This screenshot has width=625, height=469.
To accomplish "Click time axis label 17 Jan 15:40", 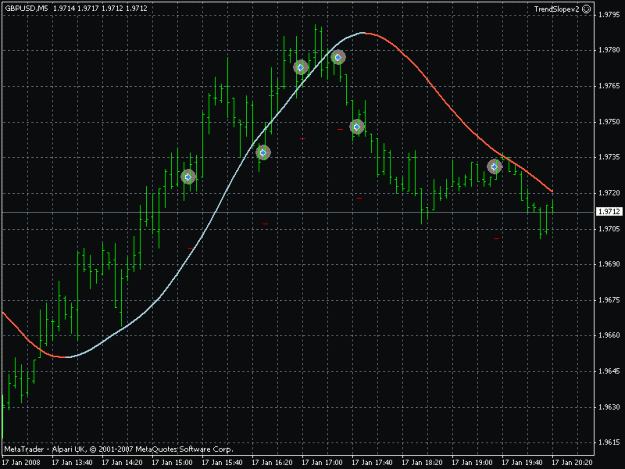I will (222, 463).
